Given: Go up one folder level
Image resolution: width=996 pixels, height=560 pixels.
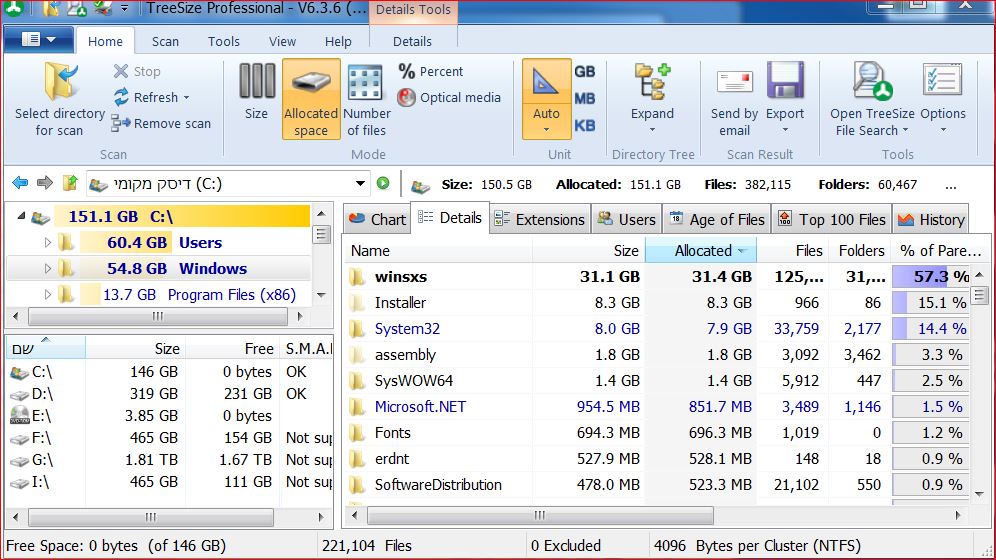Looking at the screenshot, I should (70, 183).
